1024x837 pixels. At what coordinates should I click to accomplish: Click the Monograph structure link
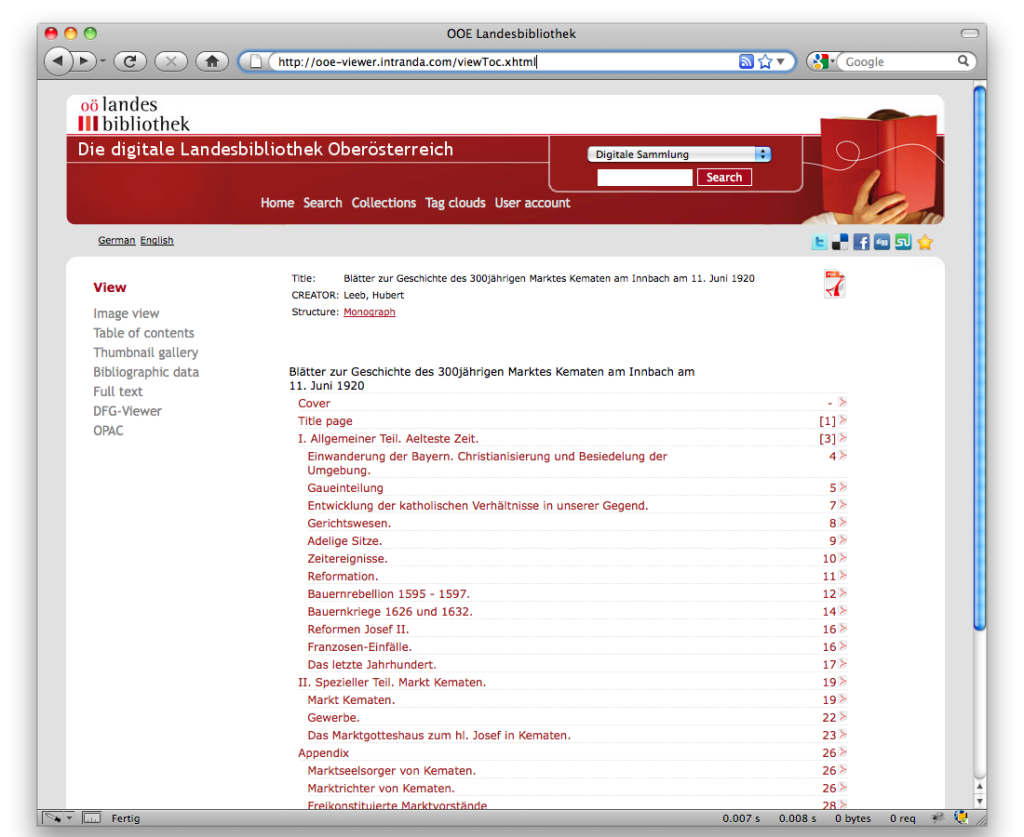(369, 312)
